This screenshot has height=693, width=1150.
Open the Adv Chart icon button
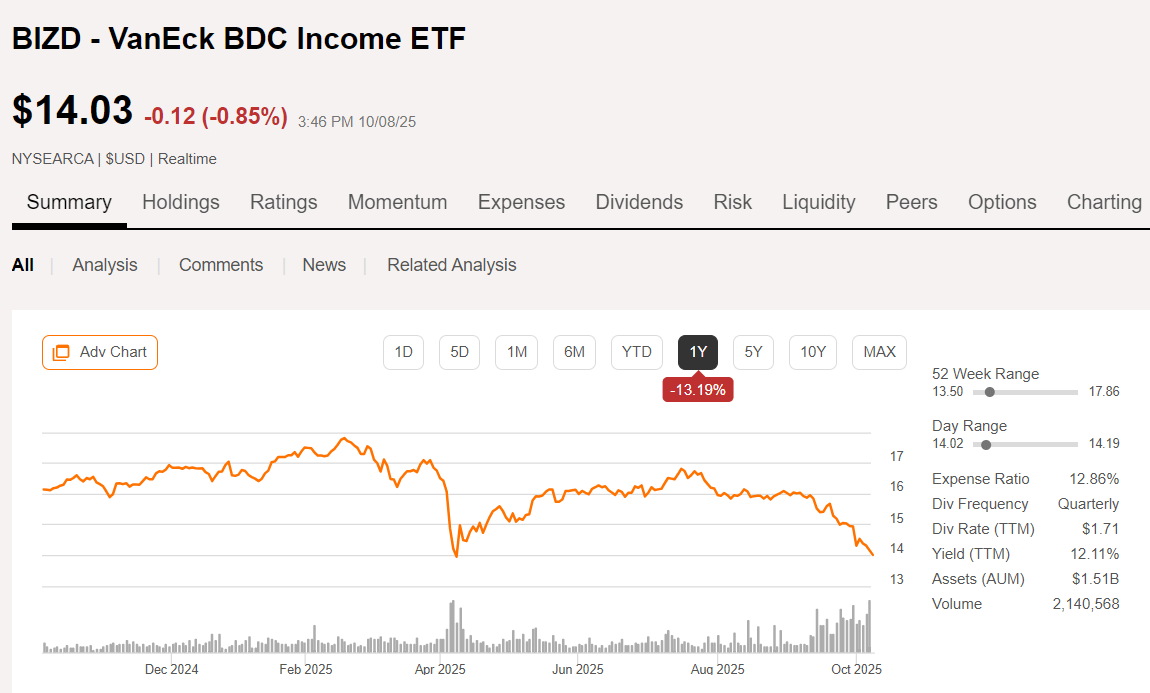[100, 352]
